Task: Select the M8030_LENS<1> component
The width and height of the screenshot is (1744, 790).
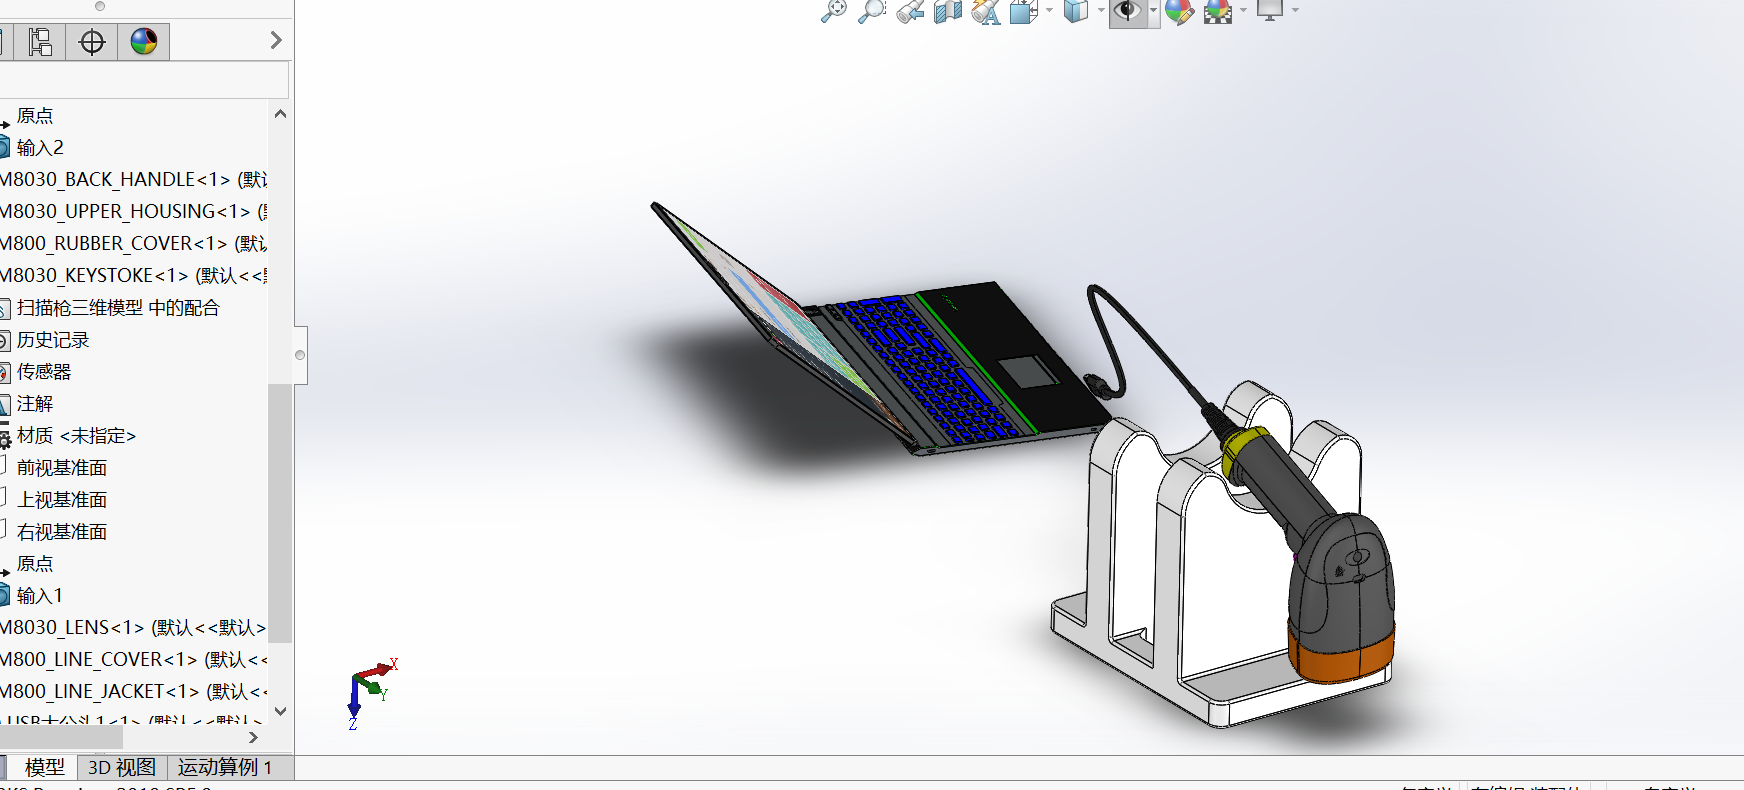Action: click(133, 628)
